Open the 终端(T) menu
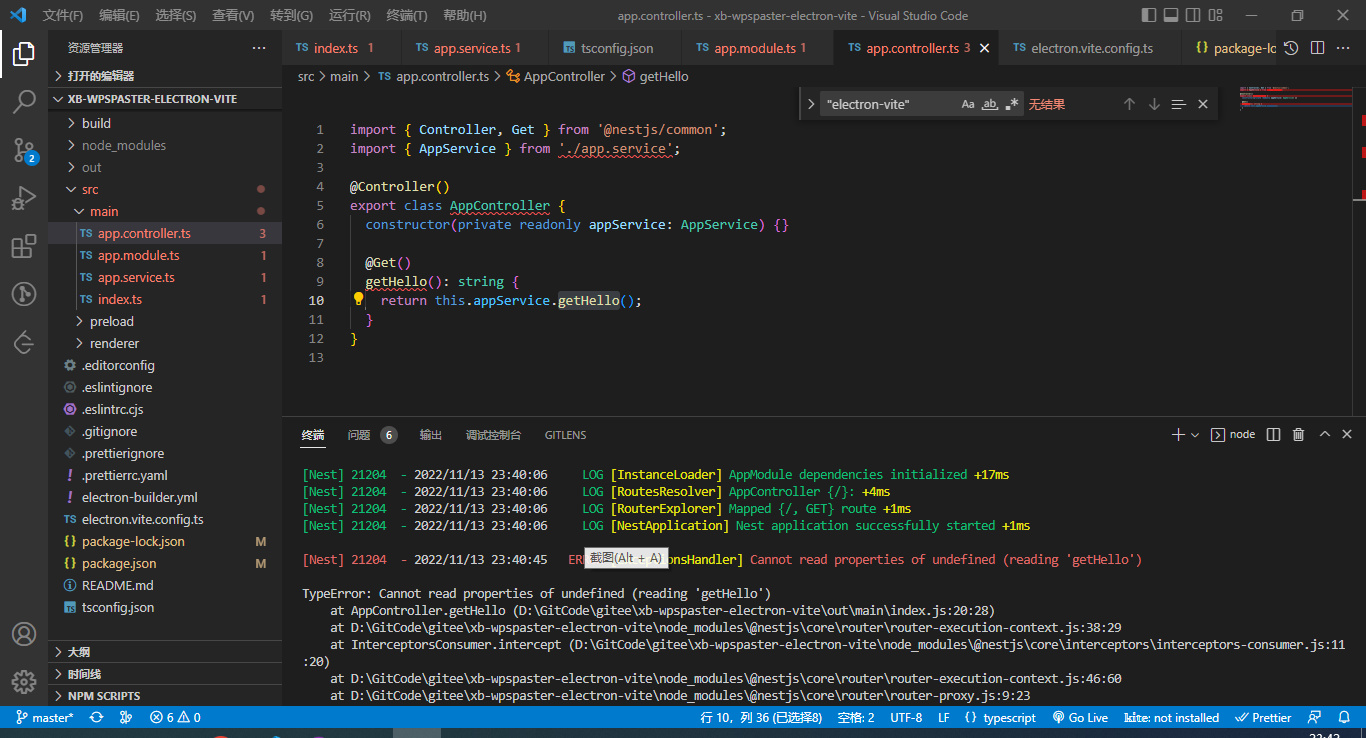 [x=406, y=16]
